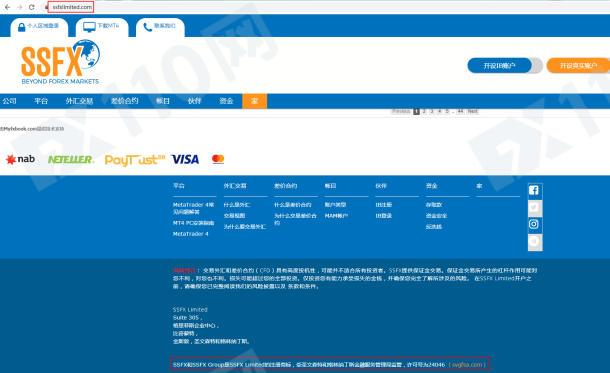Open 资金安全 footer link

coord(437,216)
